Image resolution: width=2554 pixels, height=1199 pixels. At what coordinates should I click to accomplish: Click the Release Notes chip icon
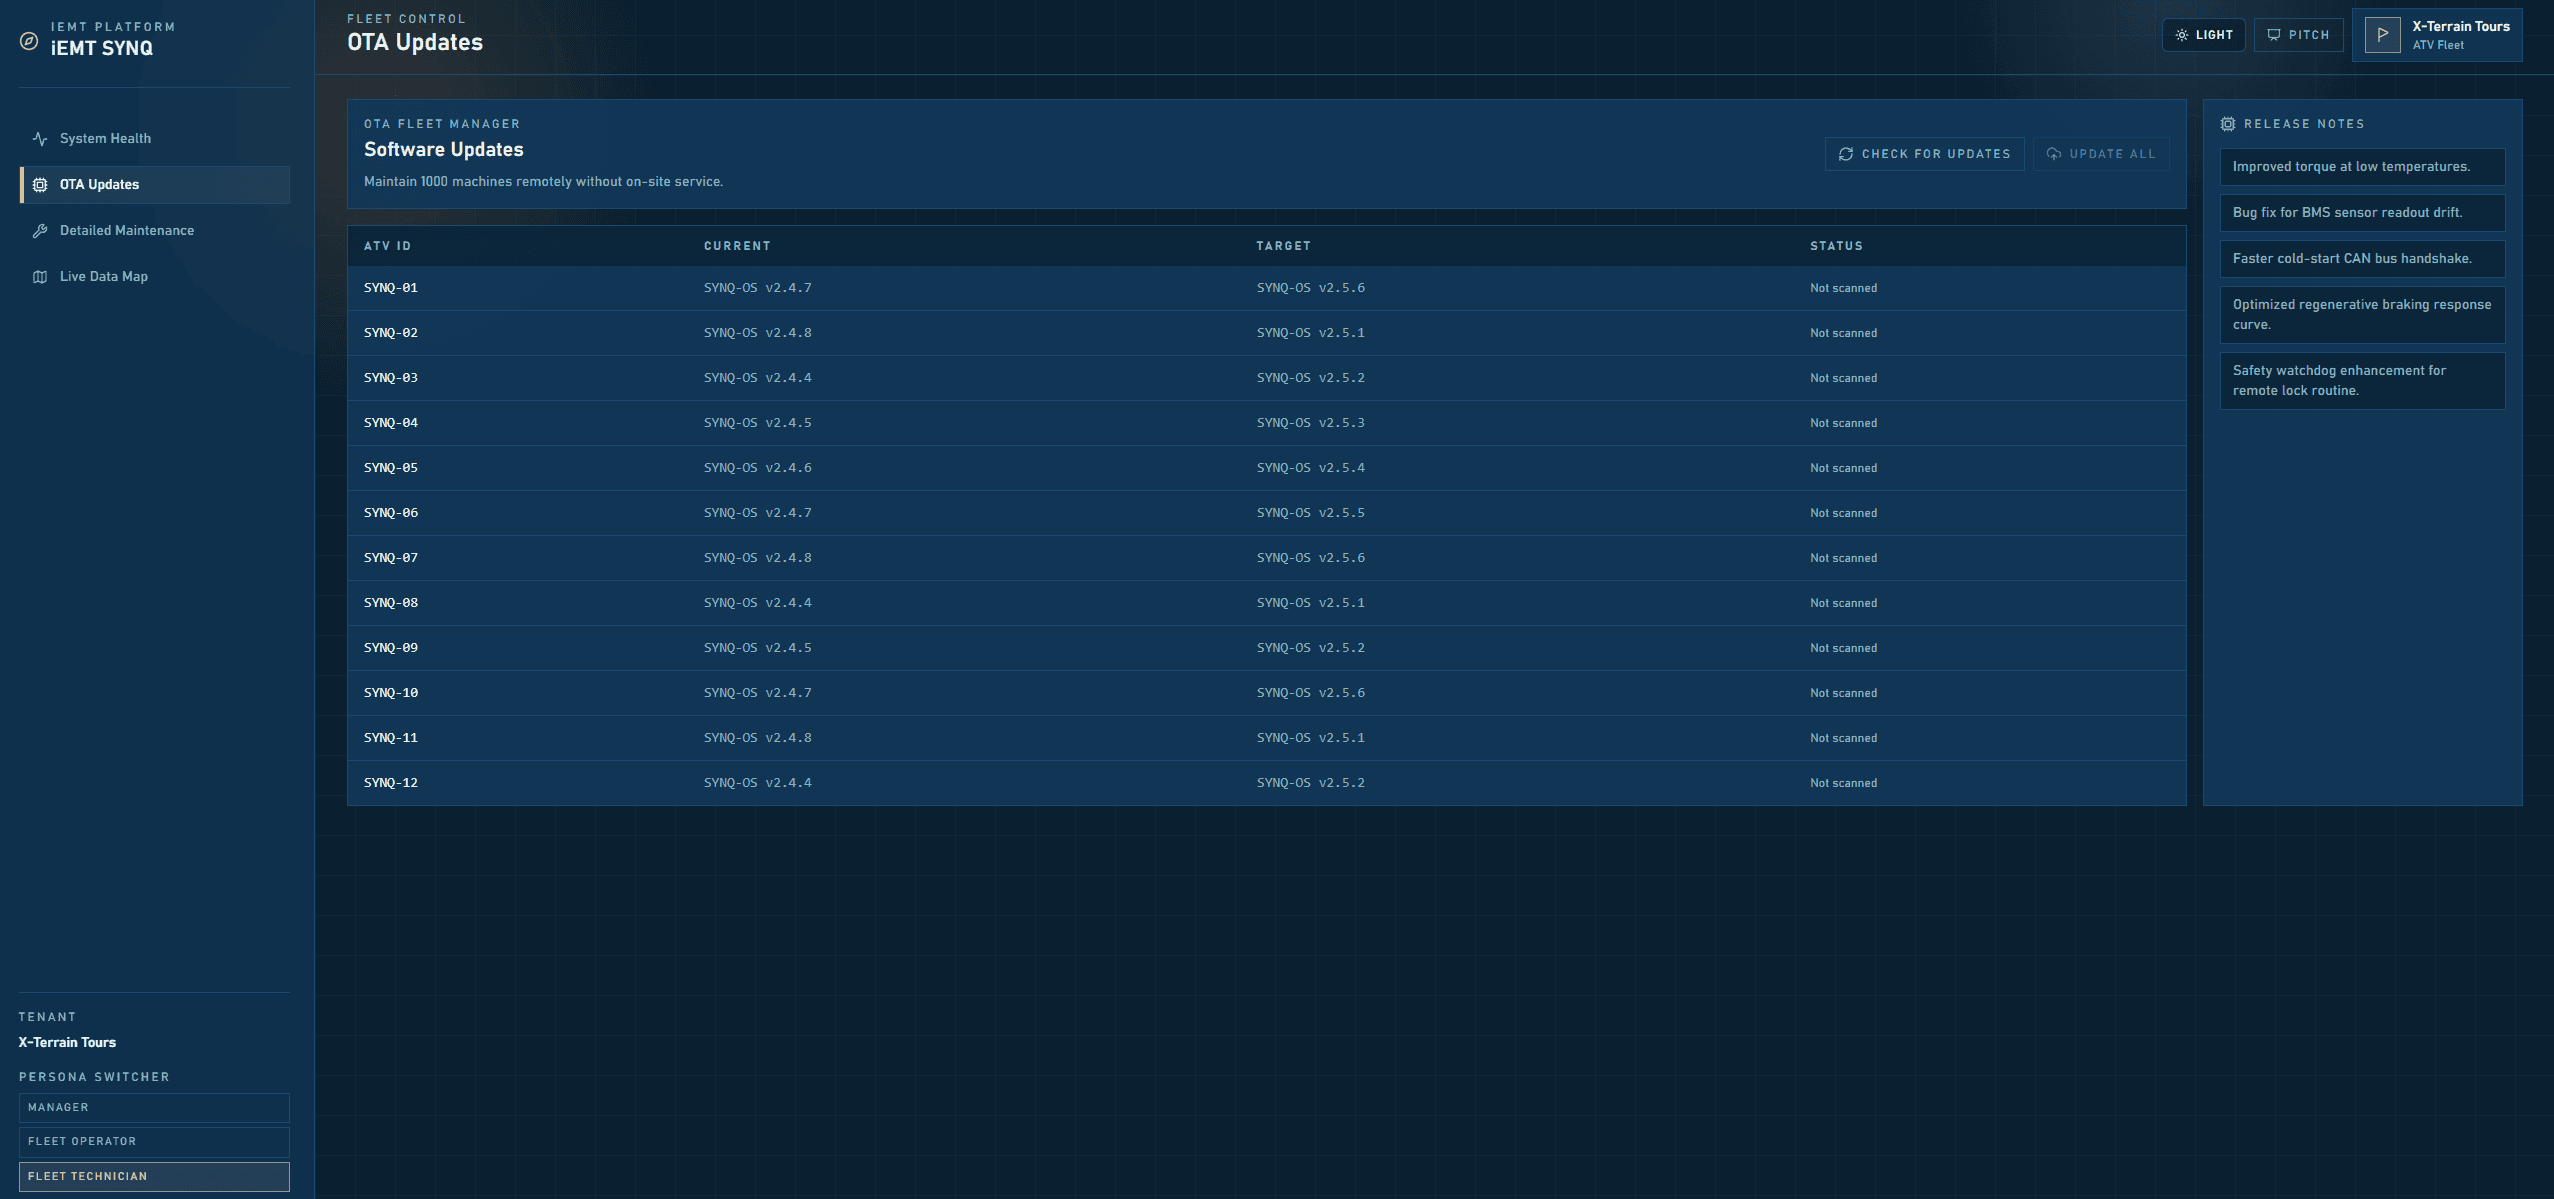click(x=2228, y=124)
